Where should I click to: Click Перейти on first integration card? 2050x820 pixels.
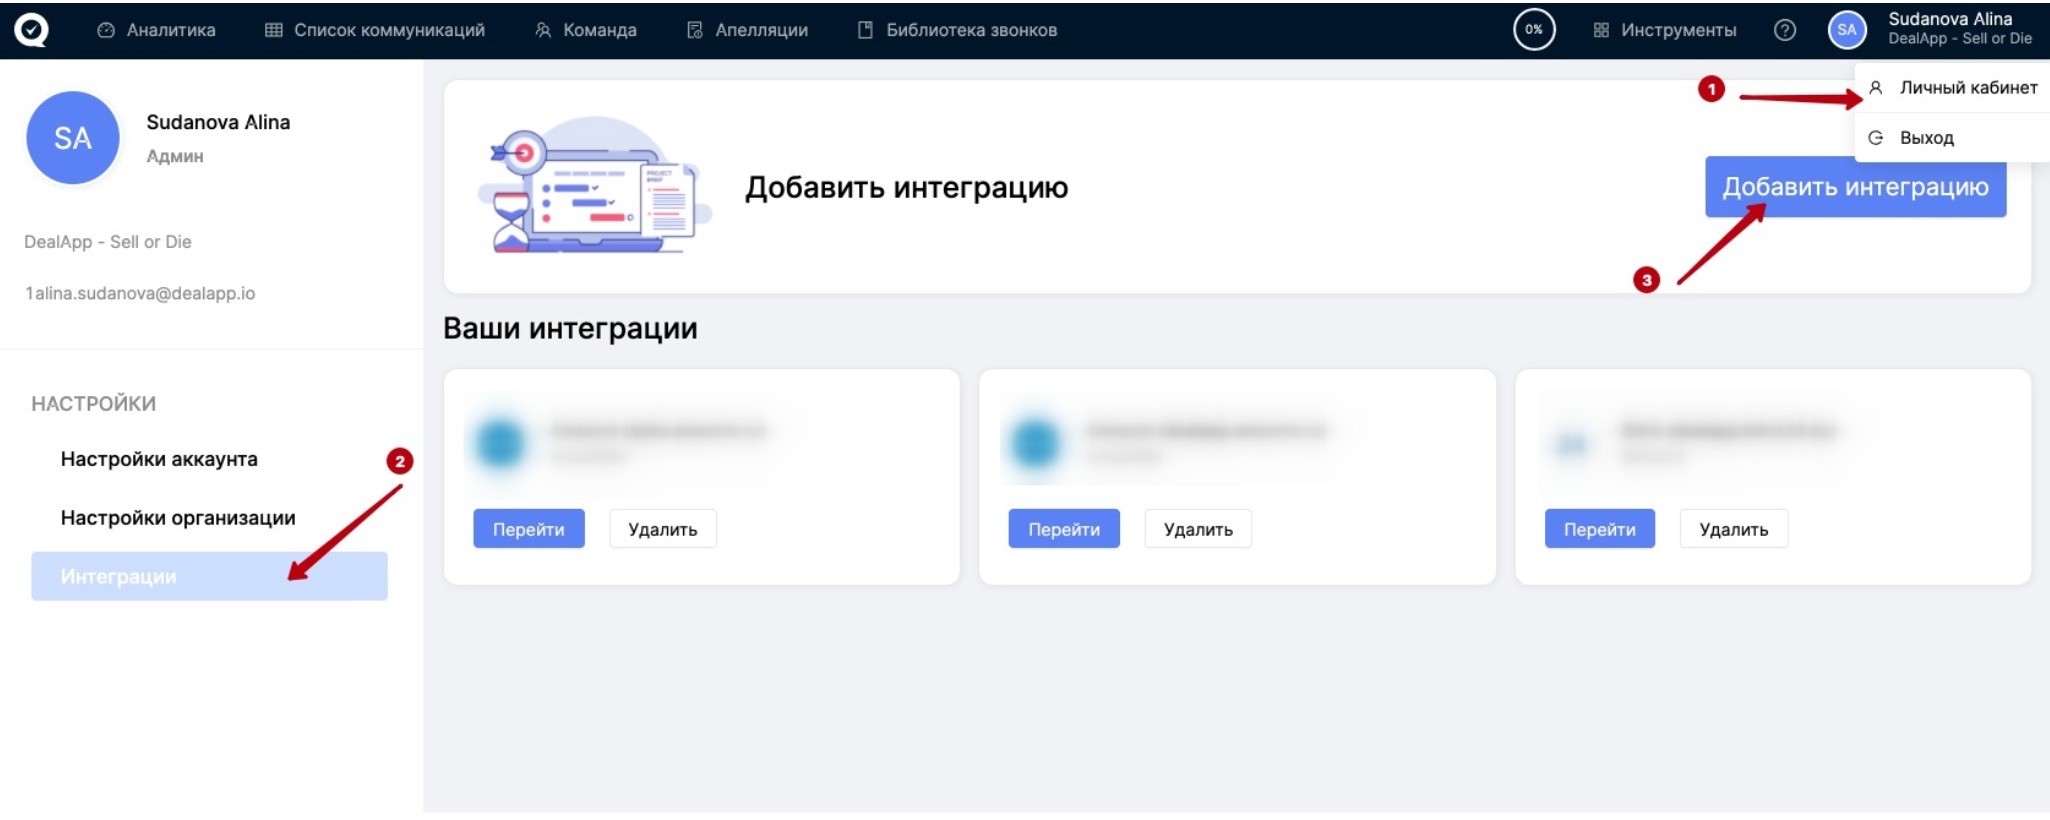(x=528, y=529)
